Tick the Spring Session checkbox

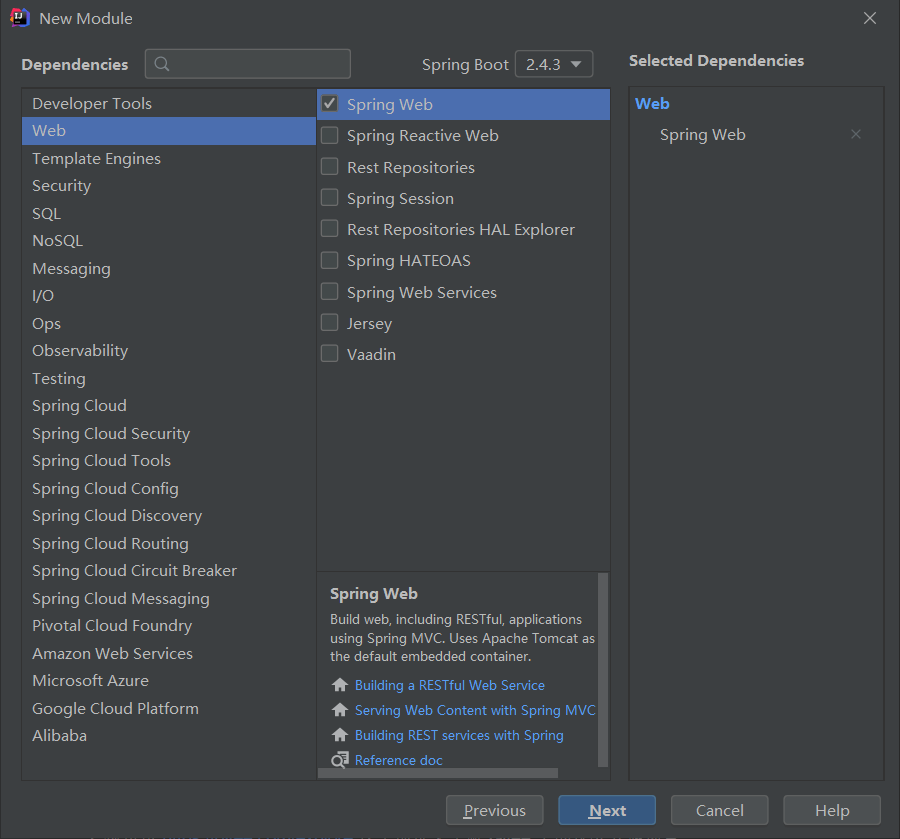point(329,197)
